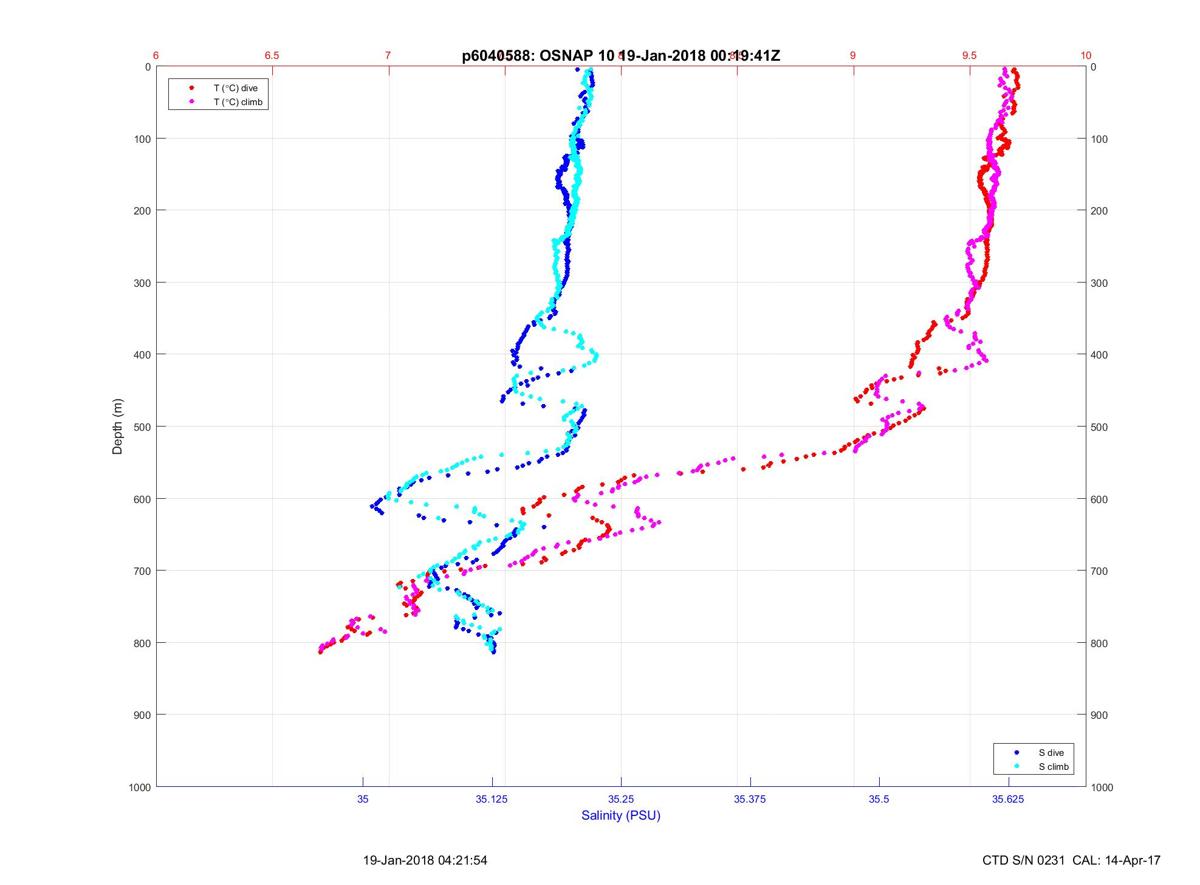
Task: Select the 'T (°C) dive' legend entry
Action: pos(235,88)
